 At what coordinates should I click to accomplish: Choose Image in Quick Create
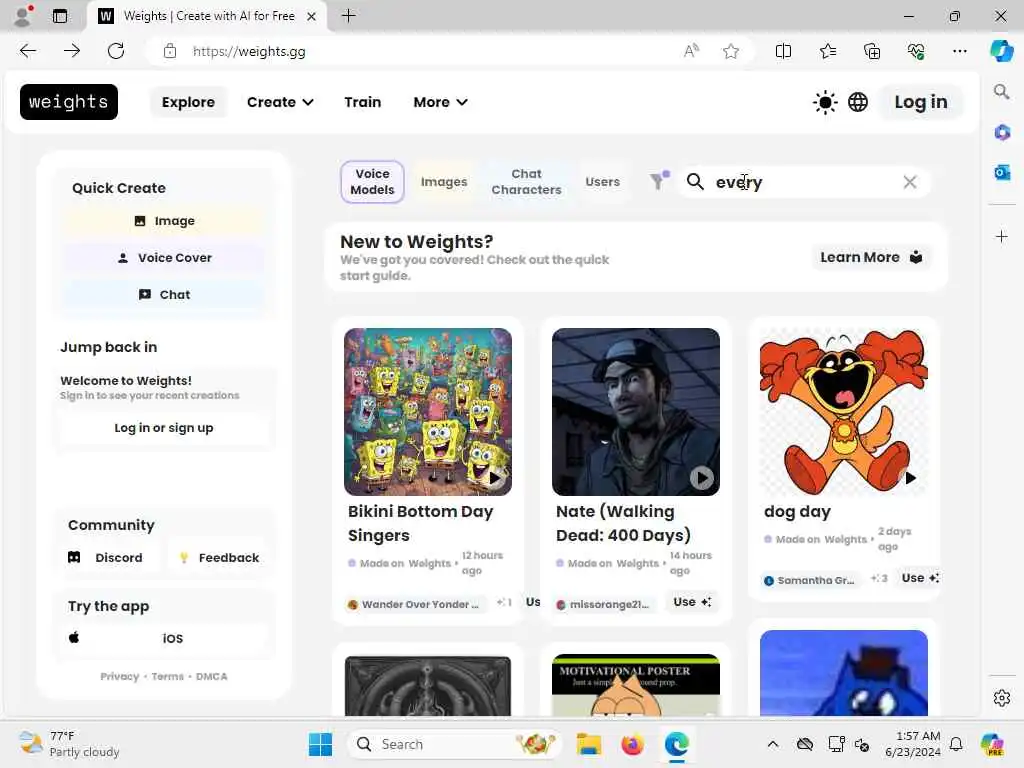pos(165,221)
